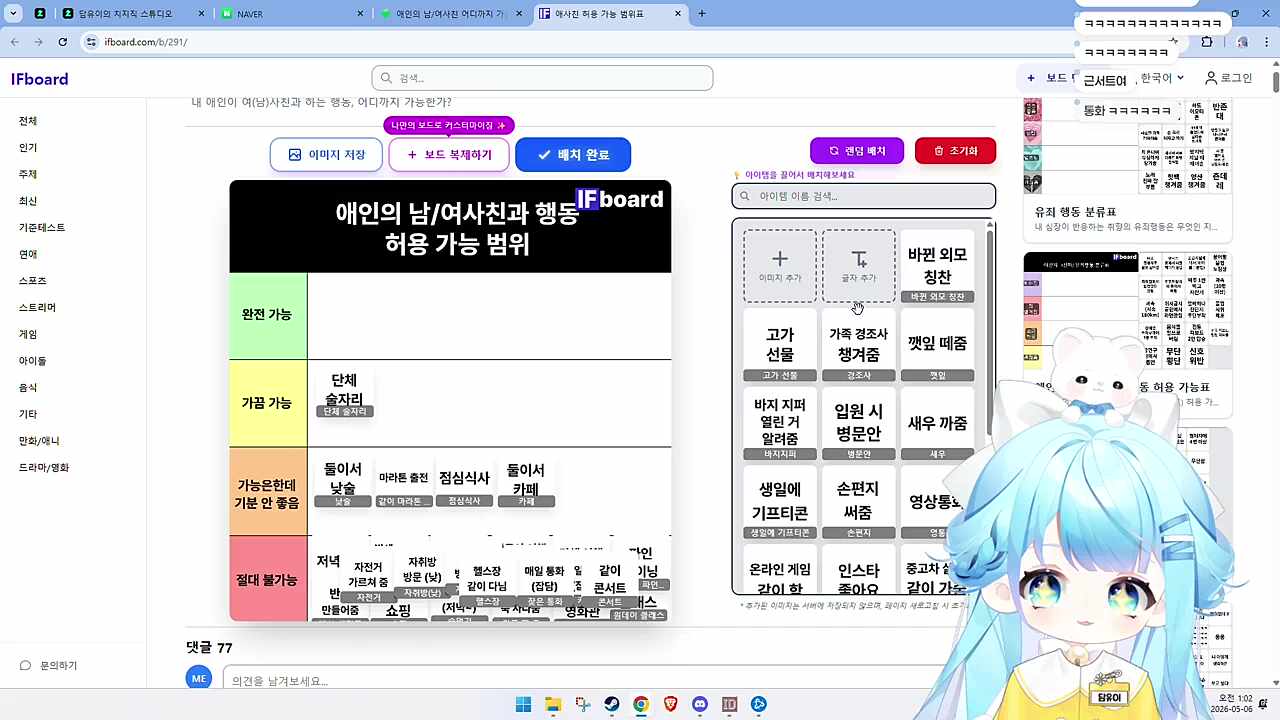This screenshot has width=1280, height=720.
Task: Click the blue 배치 완료 button
Action: 573,155
